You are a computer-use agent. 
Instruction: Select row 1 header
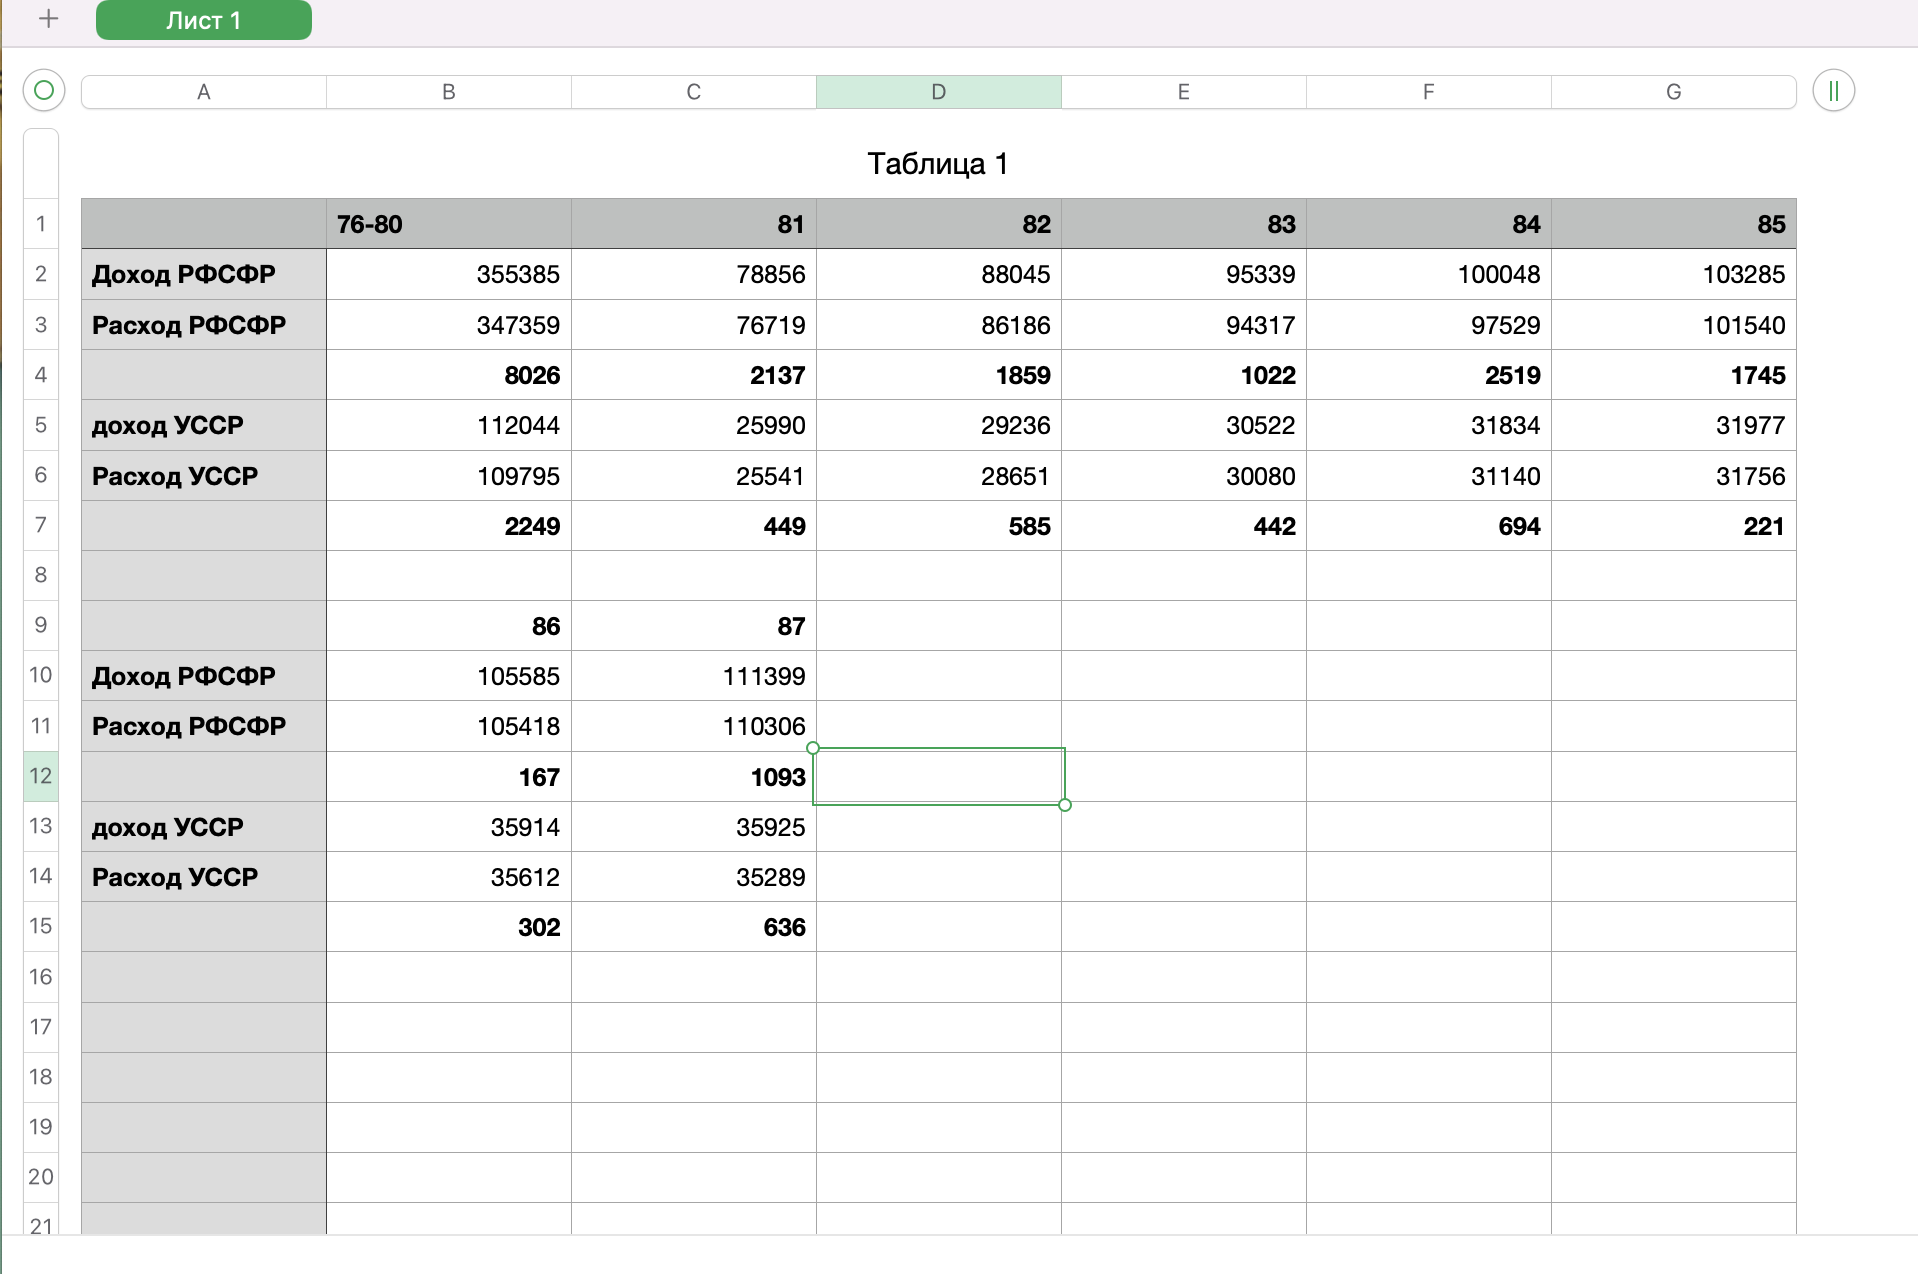(x=41, y=224)
